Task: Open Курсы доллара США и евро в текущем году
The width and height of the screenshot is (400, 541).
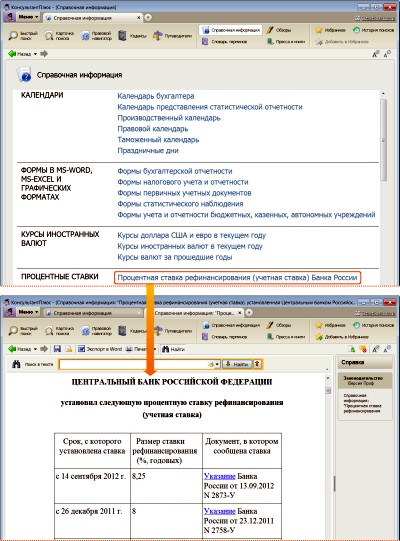Action: pyautogui.click(x=192, y=235)
